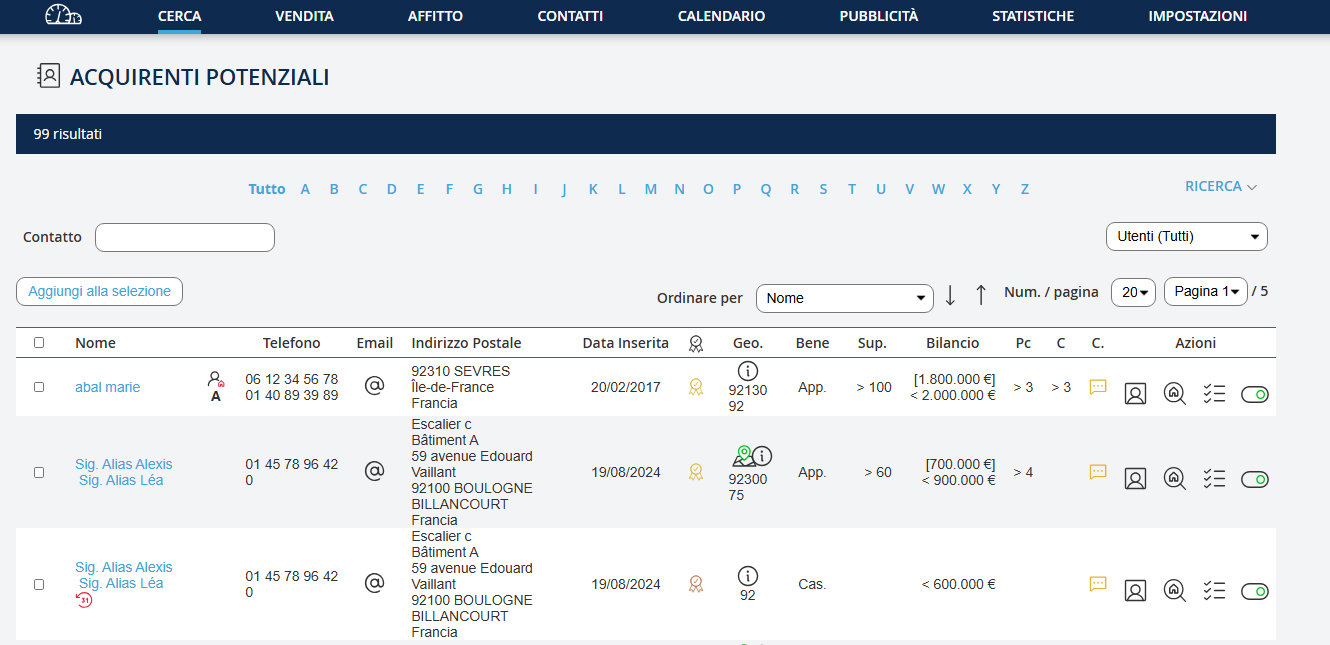Click the descending sort arrow
Viewport: 1330px width, 645px height.
[950, 295]
